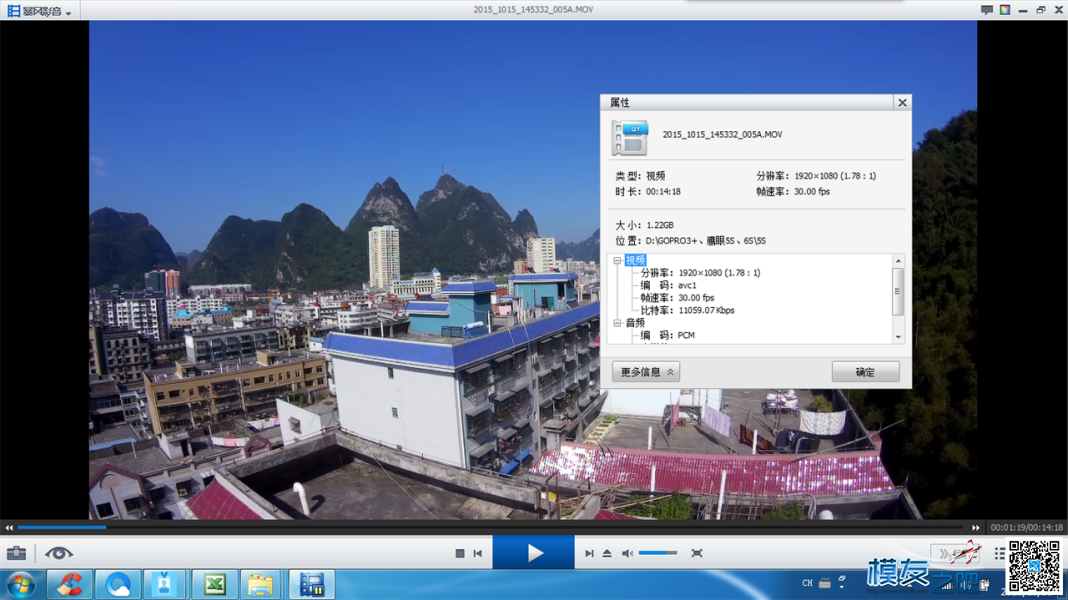The width and height of the screenshot is (1068, 600).
Task: Open the playlist list icon
Action: tap(999, 554)
